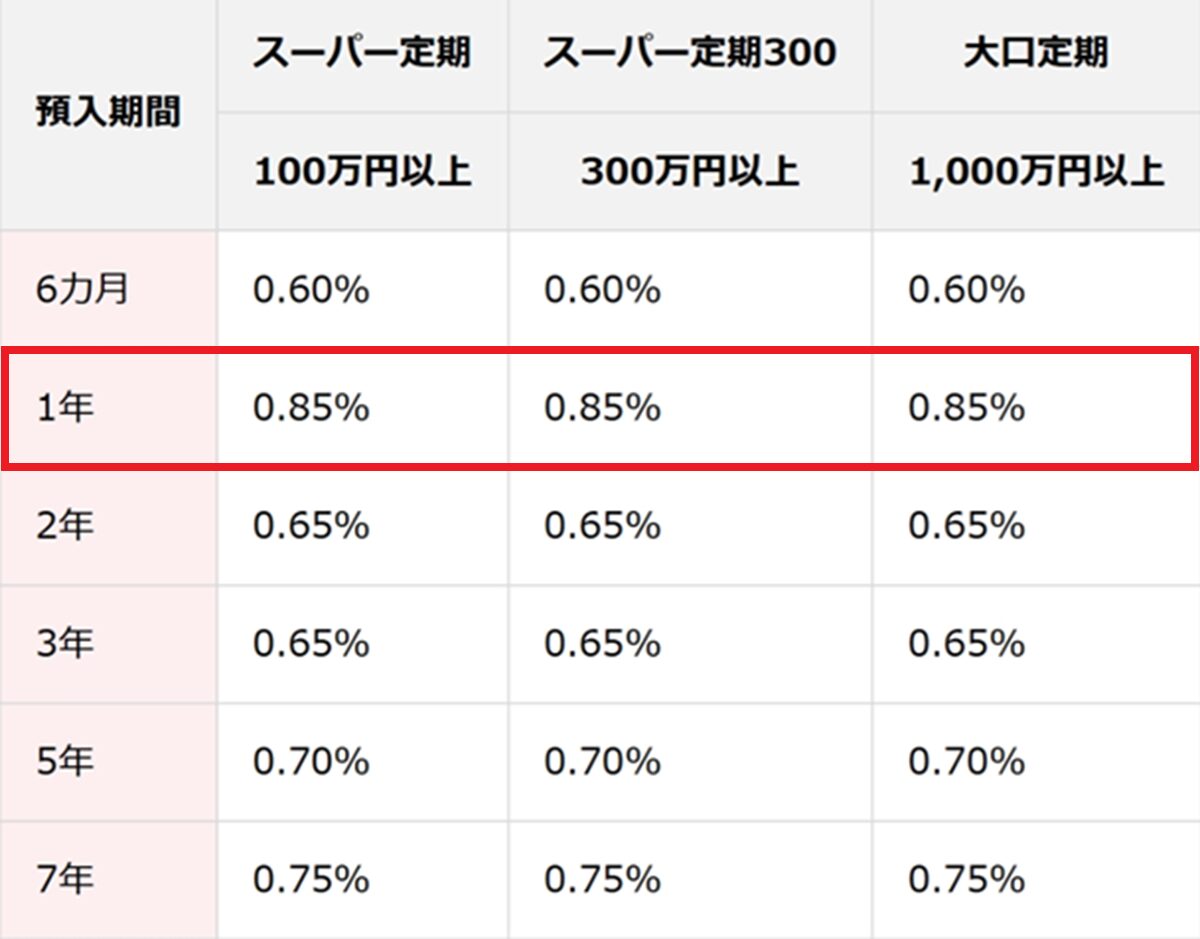Select the 大口定期 column header
Viewport: 1200px width, 939px height.
pyautogui.click(x=1036, y=54)
